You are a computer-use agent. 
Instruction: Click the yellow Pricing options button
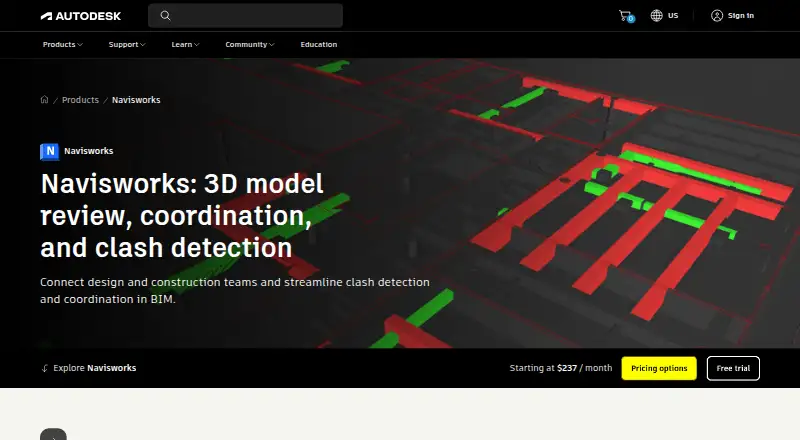click(x=659, y=368)
